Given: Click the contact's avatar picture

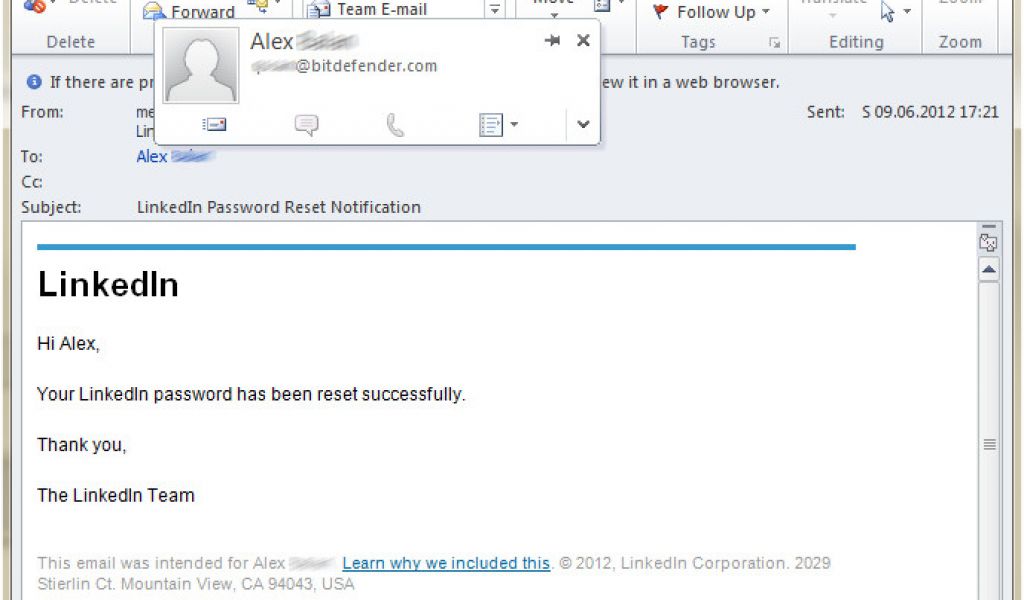Looking at the screenshot, I should (201, 65).
